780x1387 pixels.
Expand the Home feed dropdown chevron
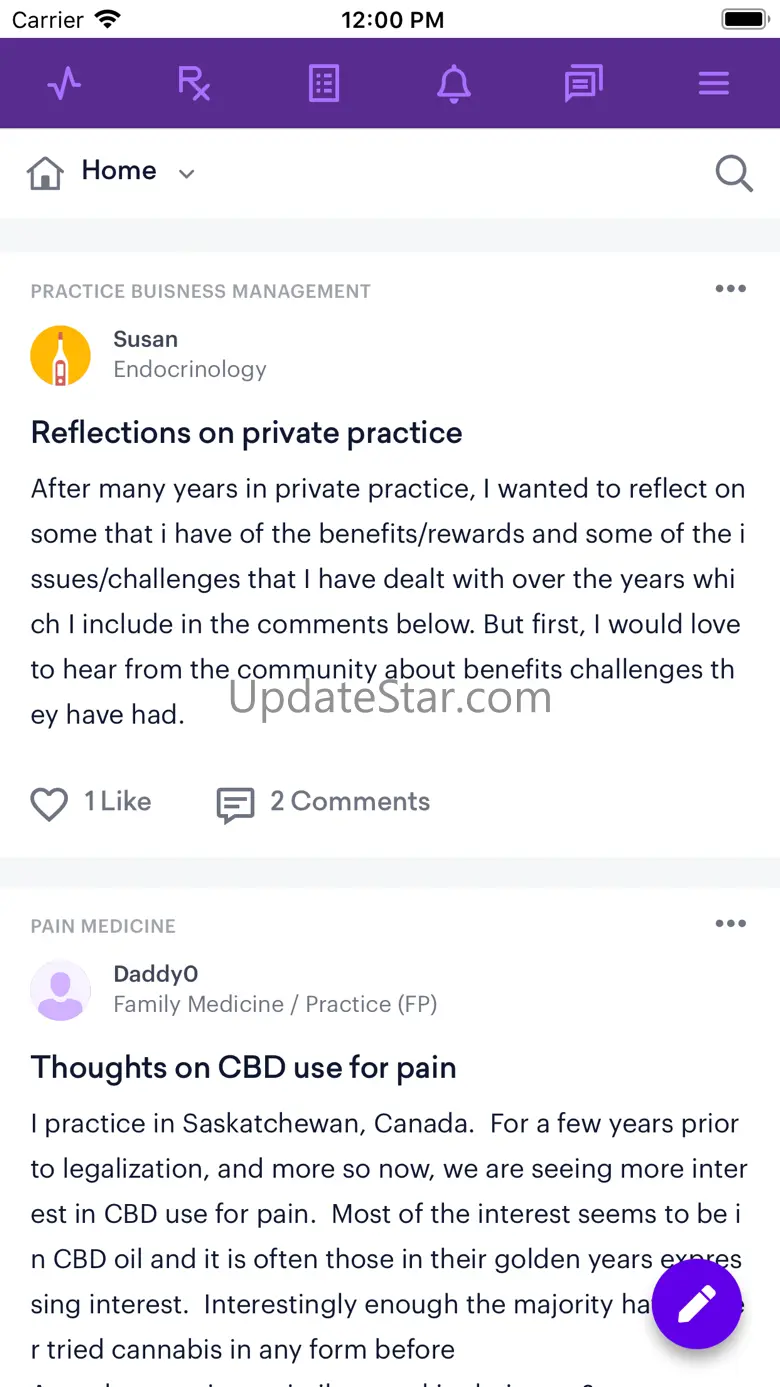tap(186, 174)
